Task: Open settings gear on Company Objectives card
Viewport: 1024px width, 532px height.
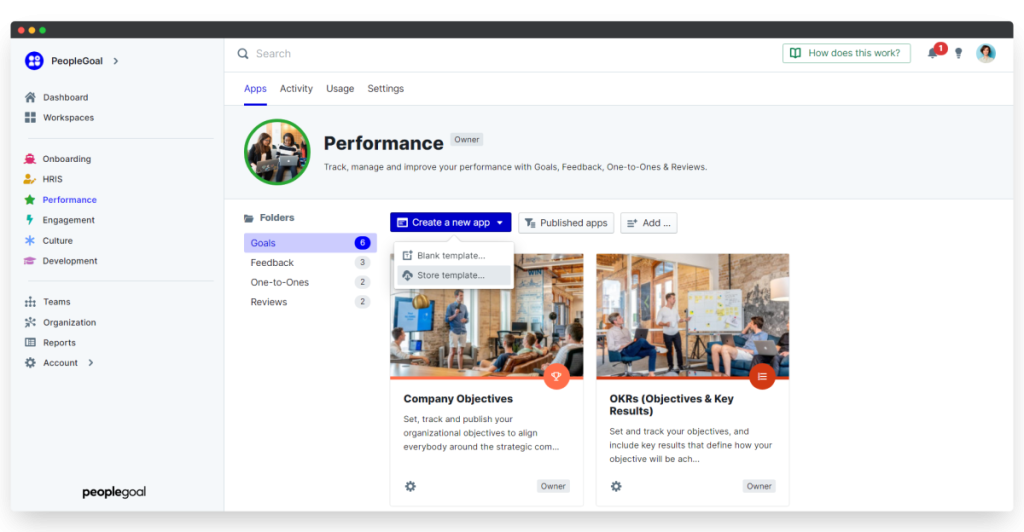Action: coord(410,486)
